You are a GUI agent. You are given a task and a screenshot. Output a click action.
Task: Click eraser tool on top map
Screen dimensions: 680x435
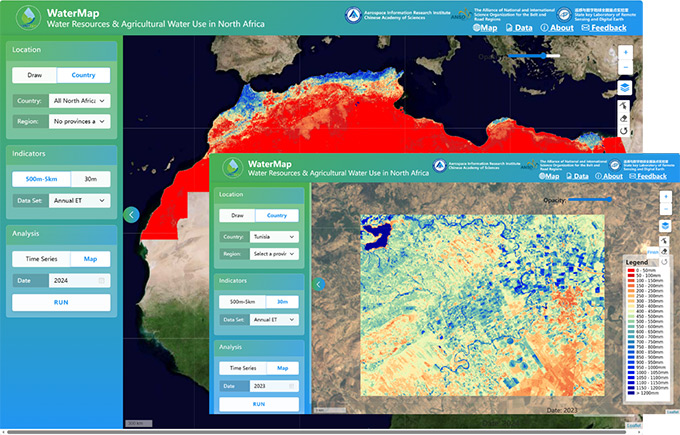[x=625, y=117]
